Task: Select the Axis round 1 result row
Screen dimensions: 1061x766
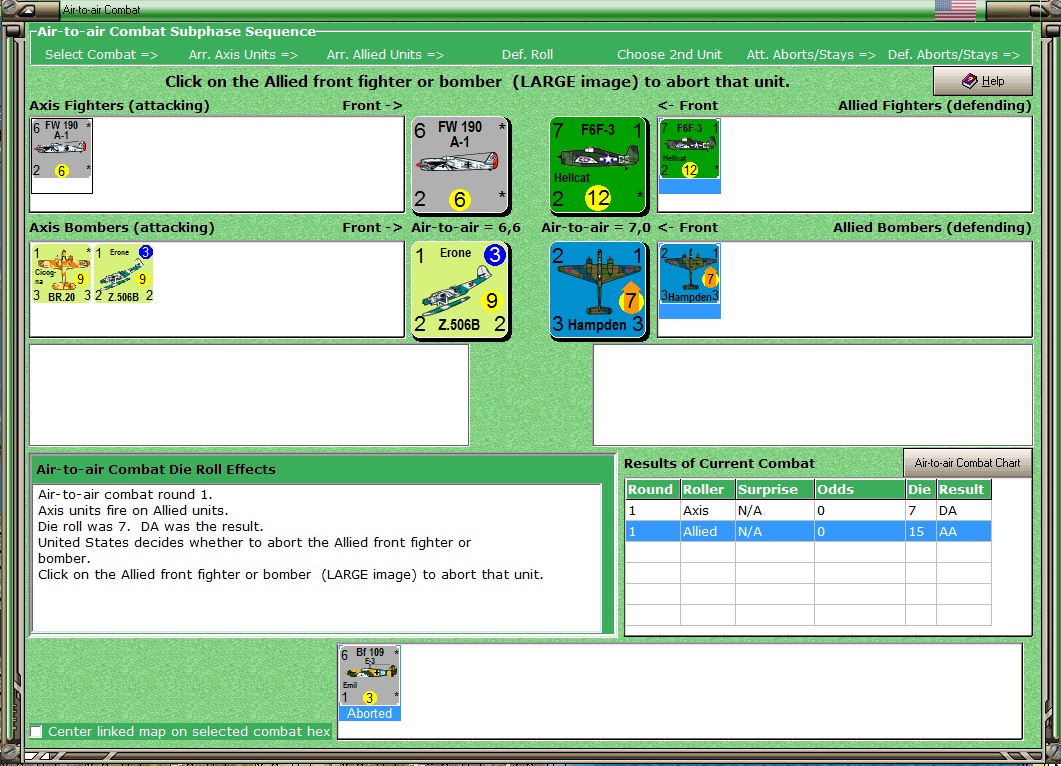Action: point(809,511)
